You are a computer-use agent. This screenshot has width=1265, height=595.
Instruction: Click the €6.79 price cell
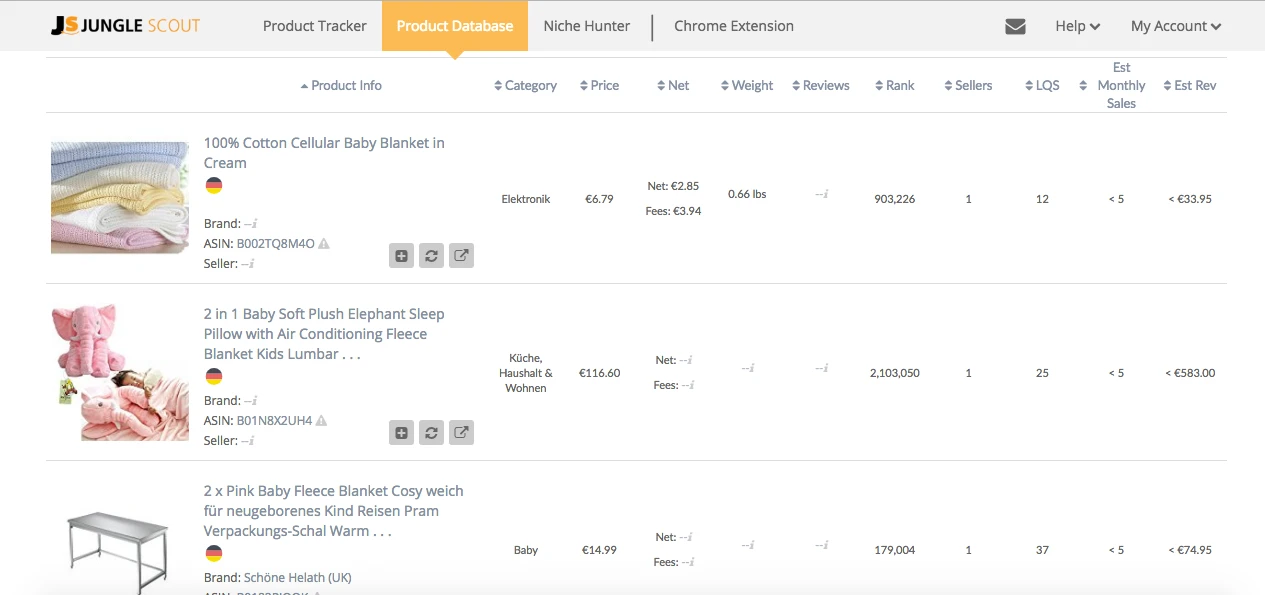click(599, 199)
